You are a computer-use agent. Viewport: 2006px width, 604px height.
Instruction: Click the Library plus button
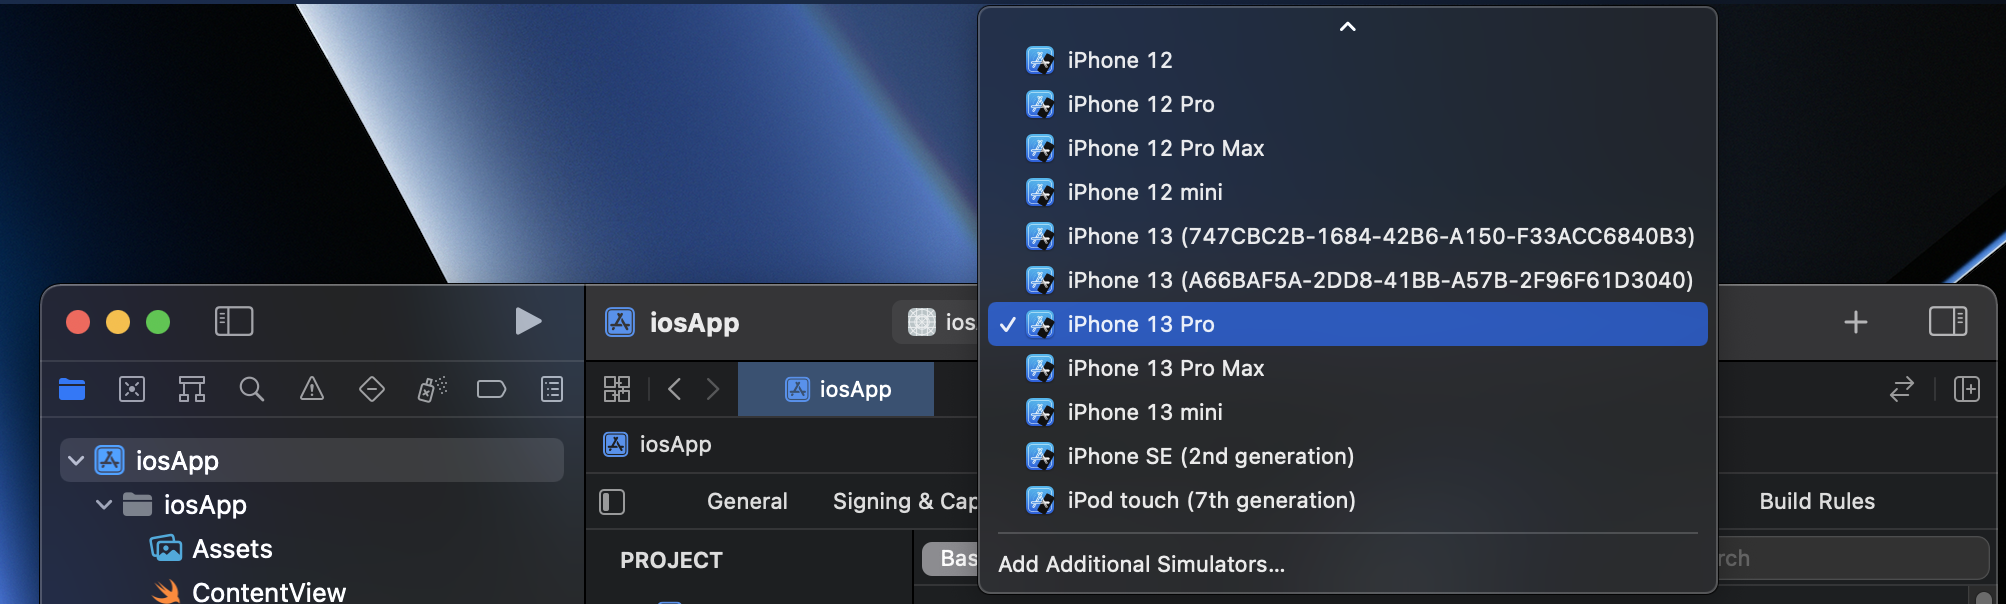click(x=1856, y=322)
